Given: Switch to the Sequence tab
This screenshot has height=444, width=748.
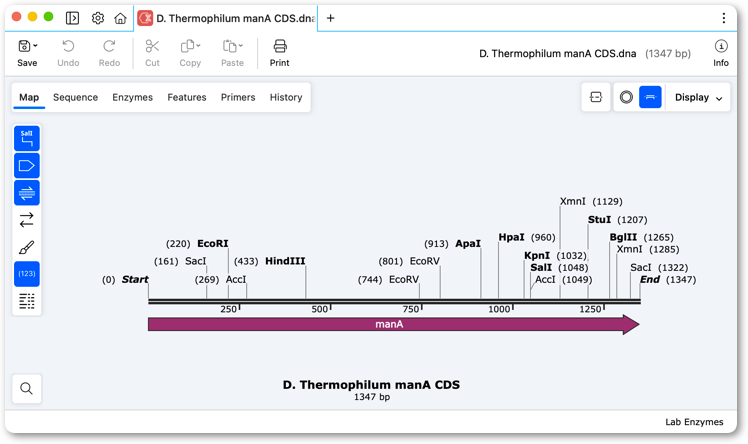Looking at the screenshot, I should pyautogui.click(x=75, y=97).
